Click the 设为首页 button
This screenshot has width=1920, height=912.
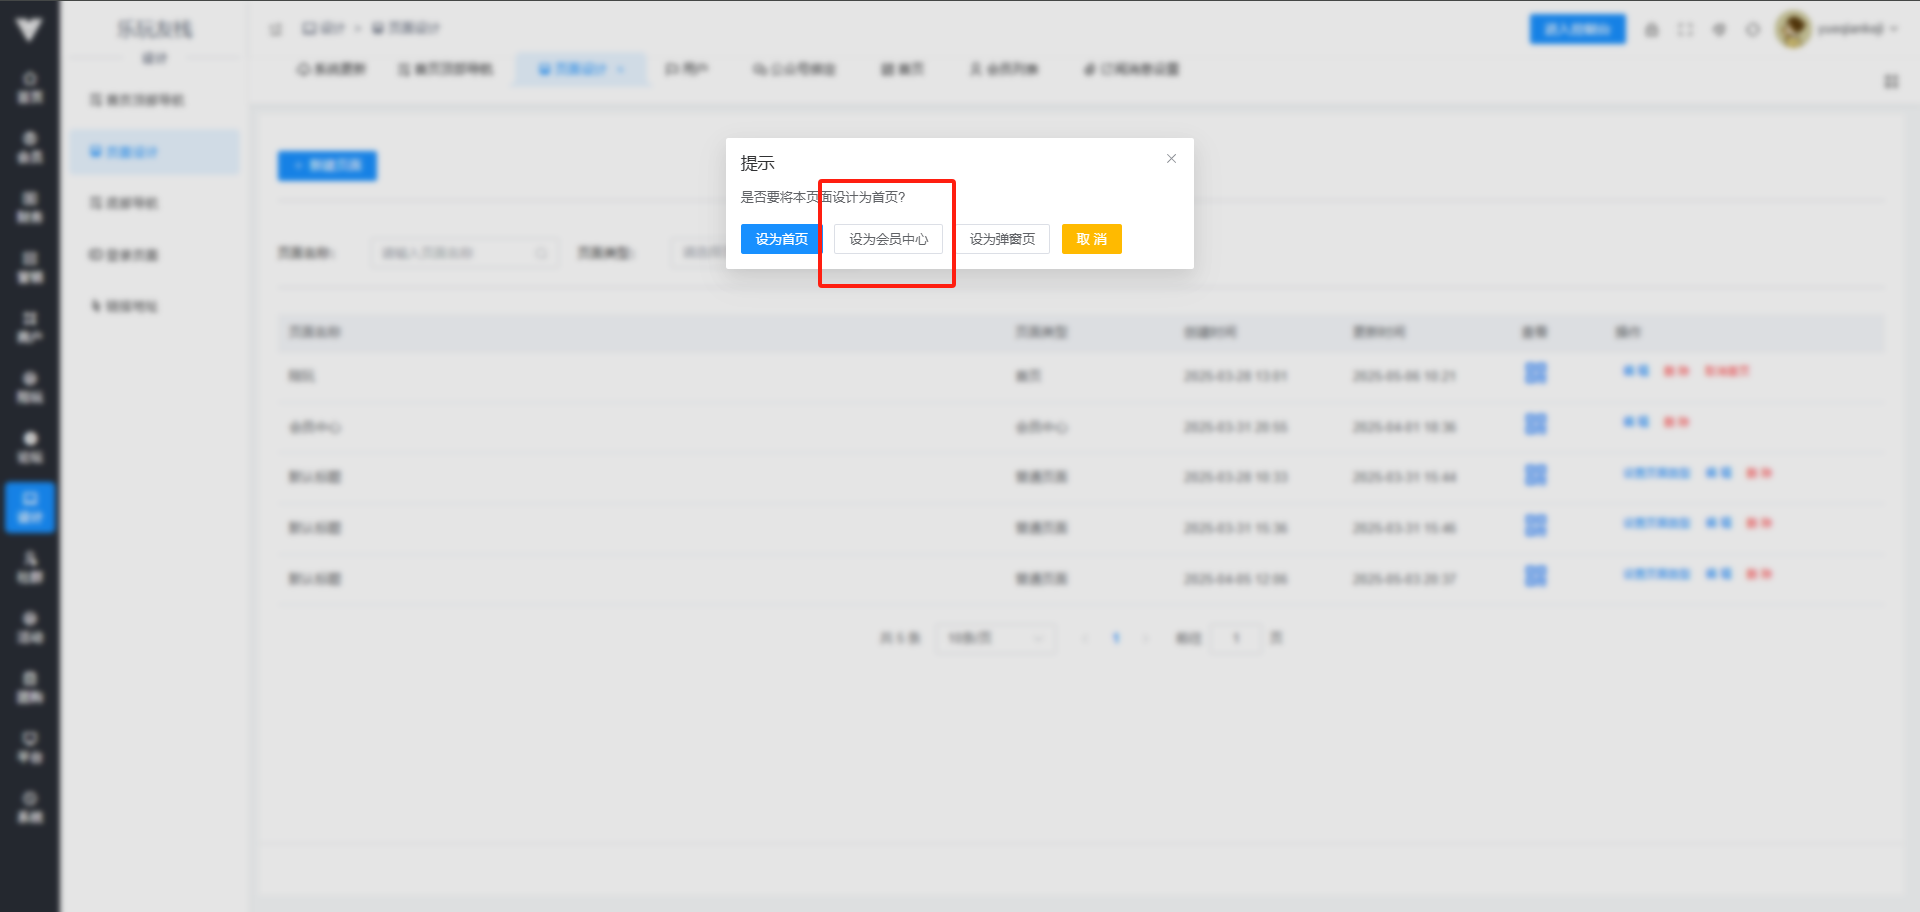tap(781, 239)
